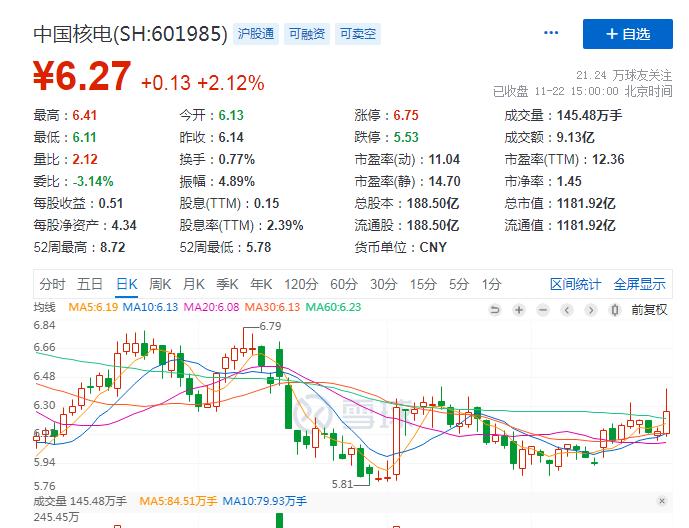Click the 均线 label above the chart

tap(44, 307)
